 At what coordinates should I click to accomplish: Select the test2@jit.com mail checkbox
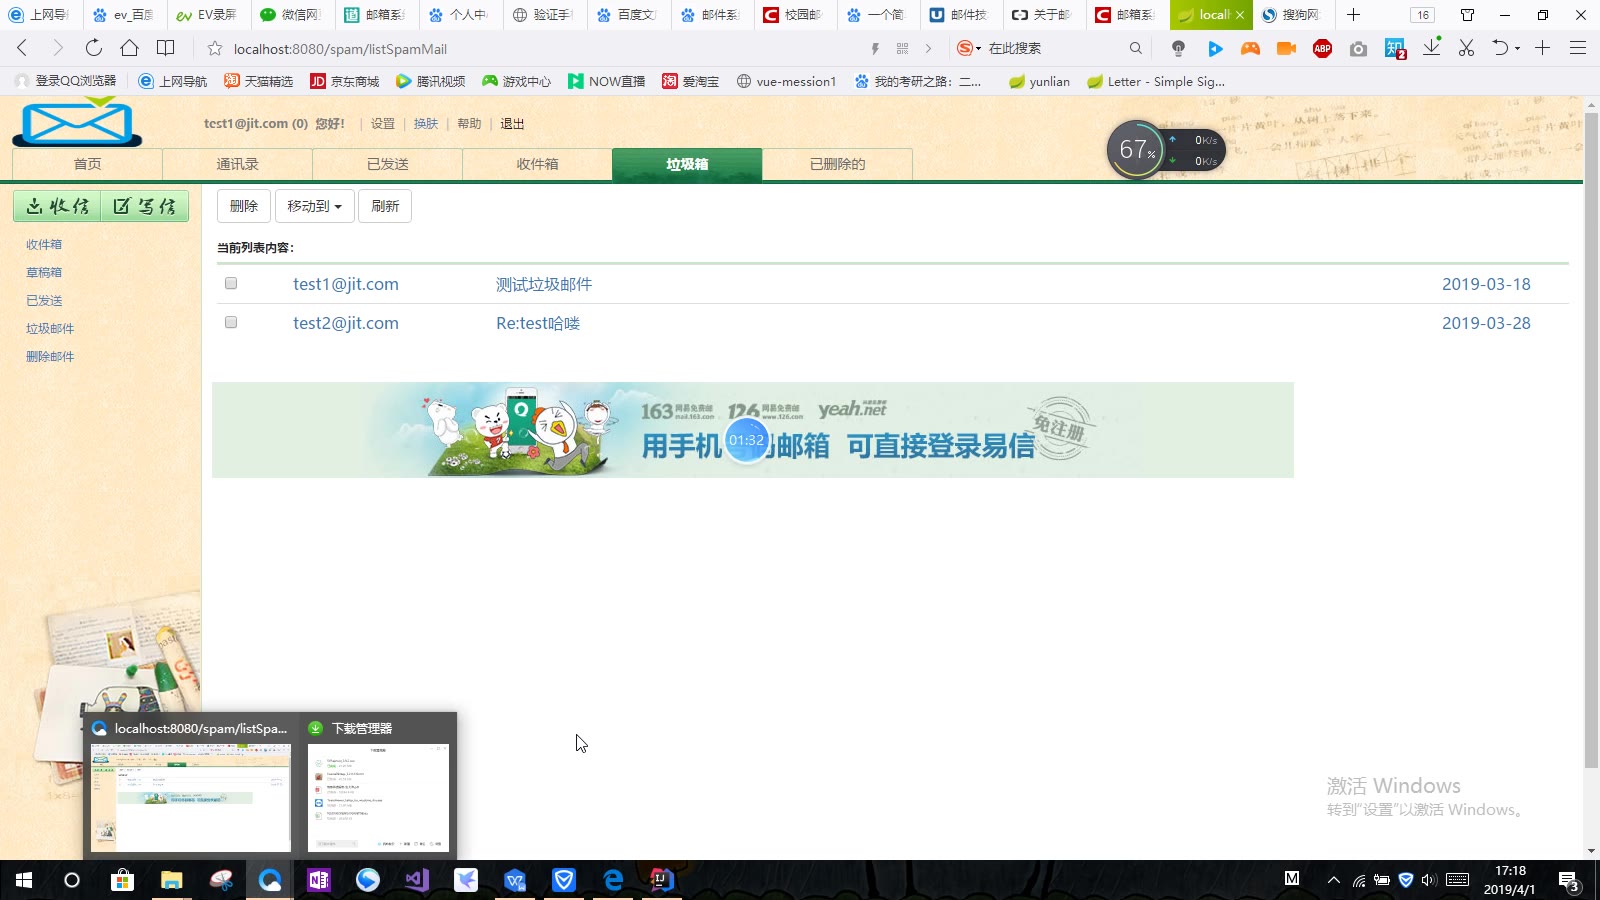click(x=231, y=323)
